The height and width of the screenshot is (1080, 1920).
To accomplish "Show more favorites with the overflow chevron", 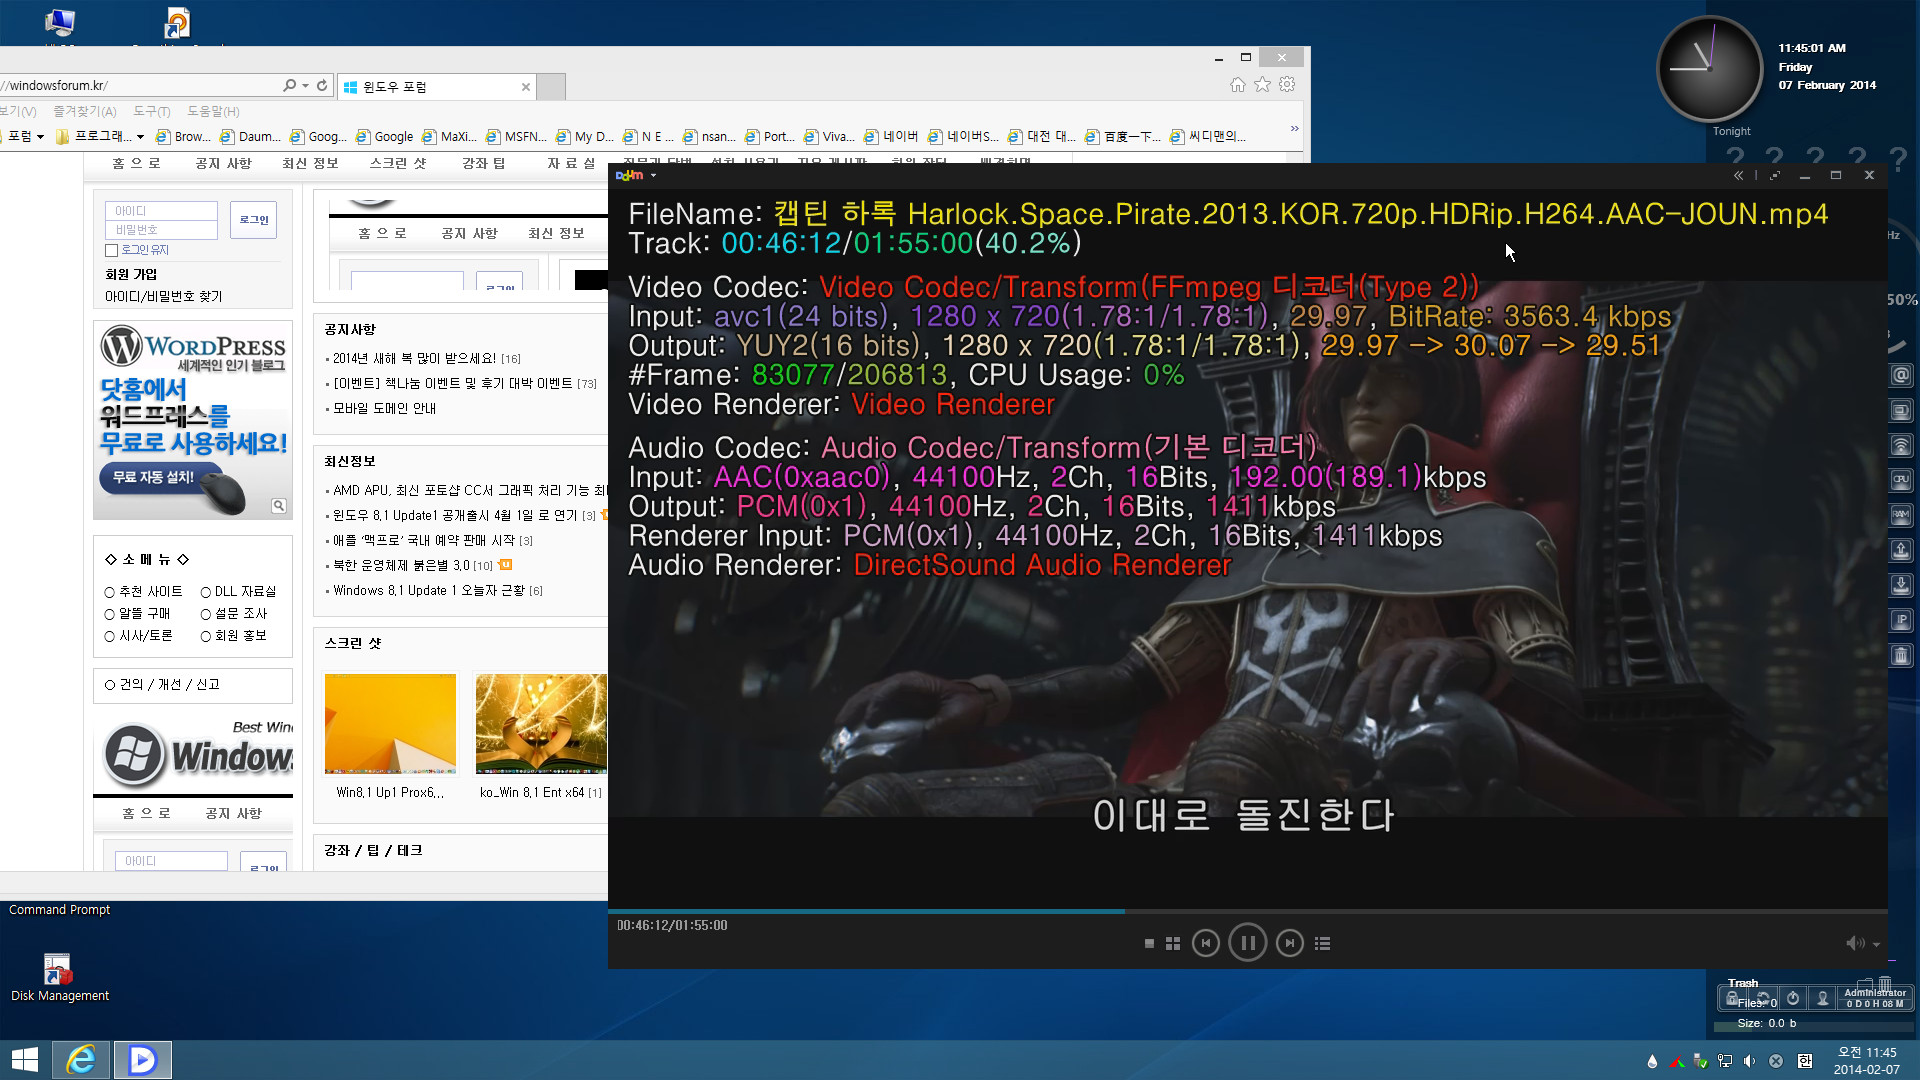I will click(1294, 128).
